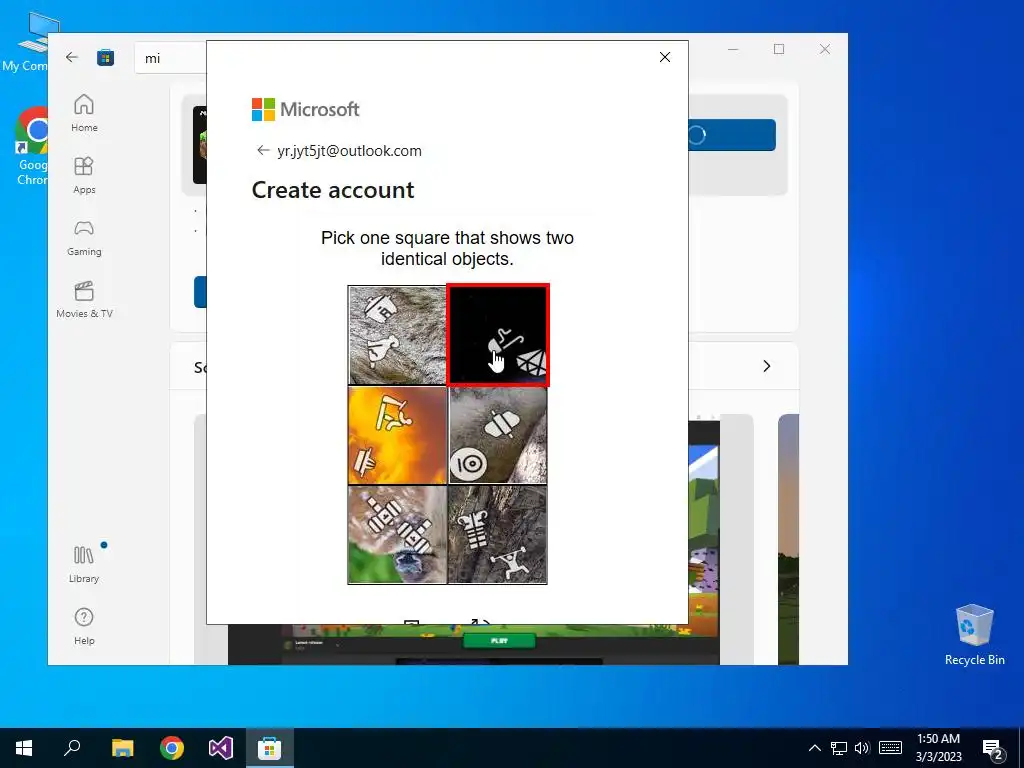Click Microsoft Store icon on taskbar
Image resolution: width=1024 pixels, height=768 pixels.
pyautogui.click(x=269, y=748)
